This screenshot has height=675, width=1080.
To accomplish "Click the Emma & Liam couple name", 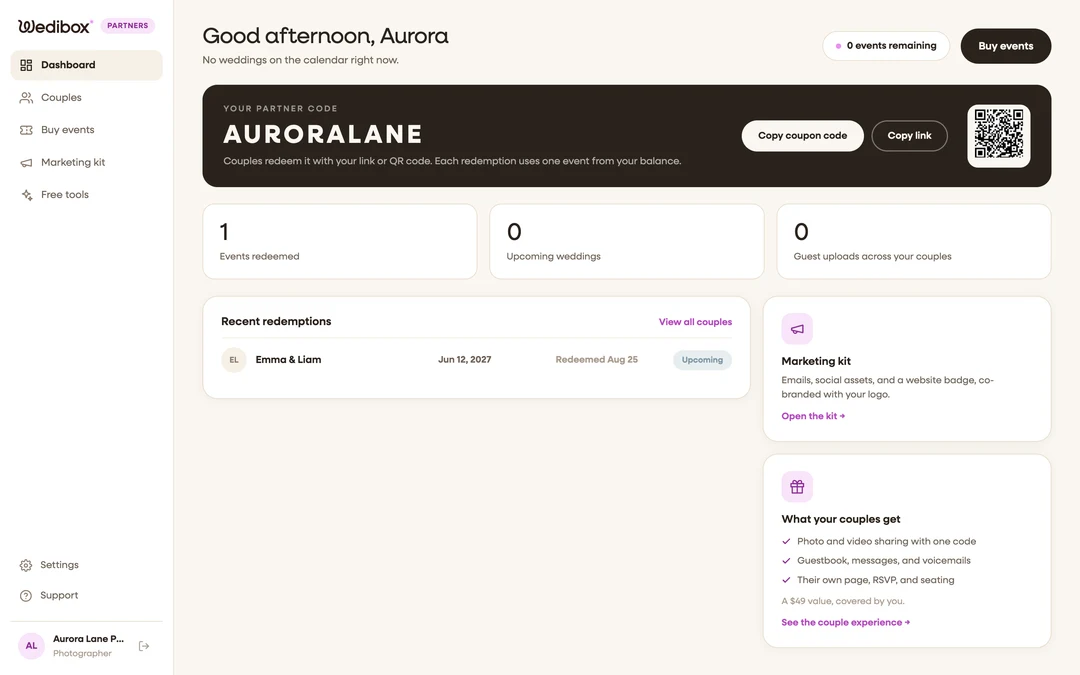I will pos(288,360).
